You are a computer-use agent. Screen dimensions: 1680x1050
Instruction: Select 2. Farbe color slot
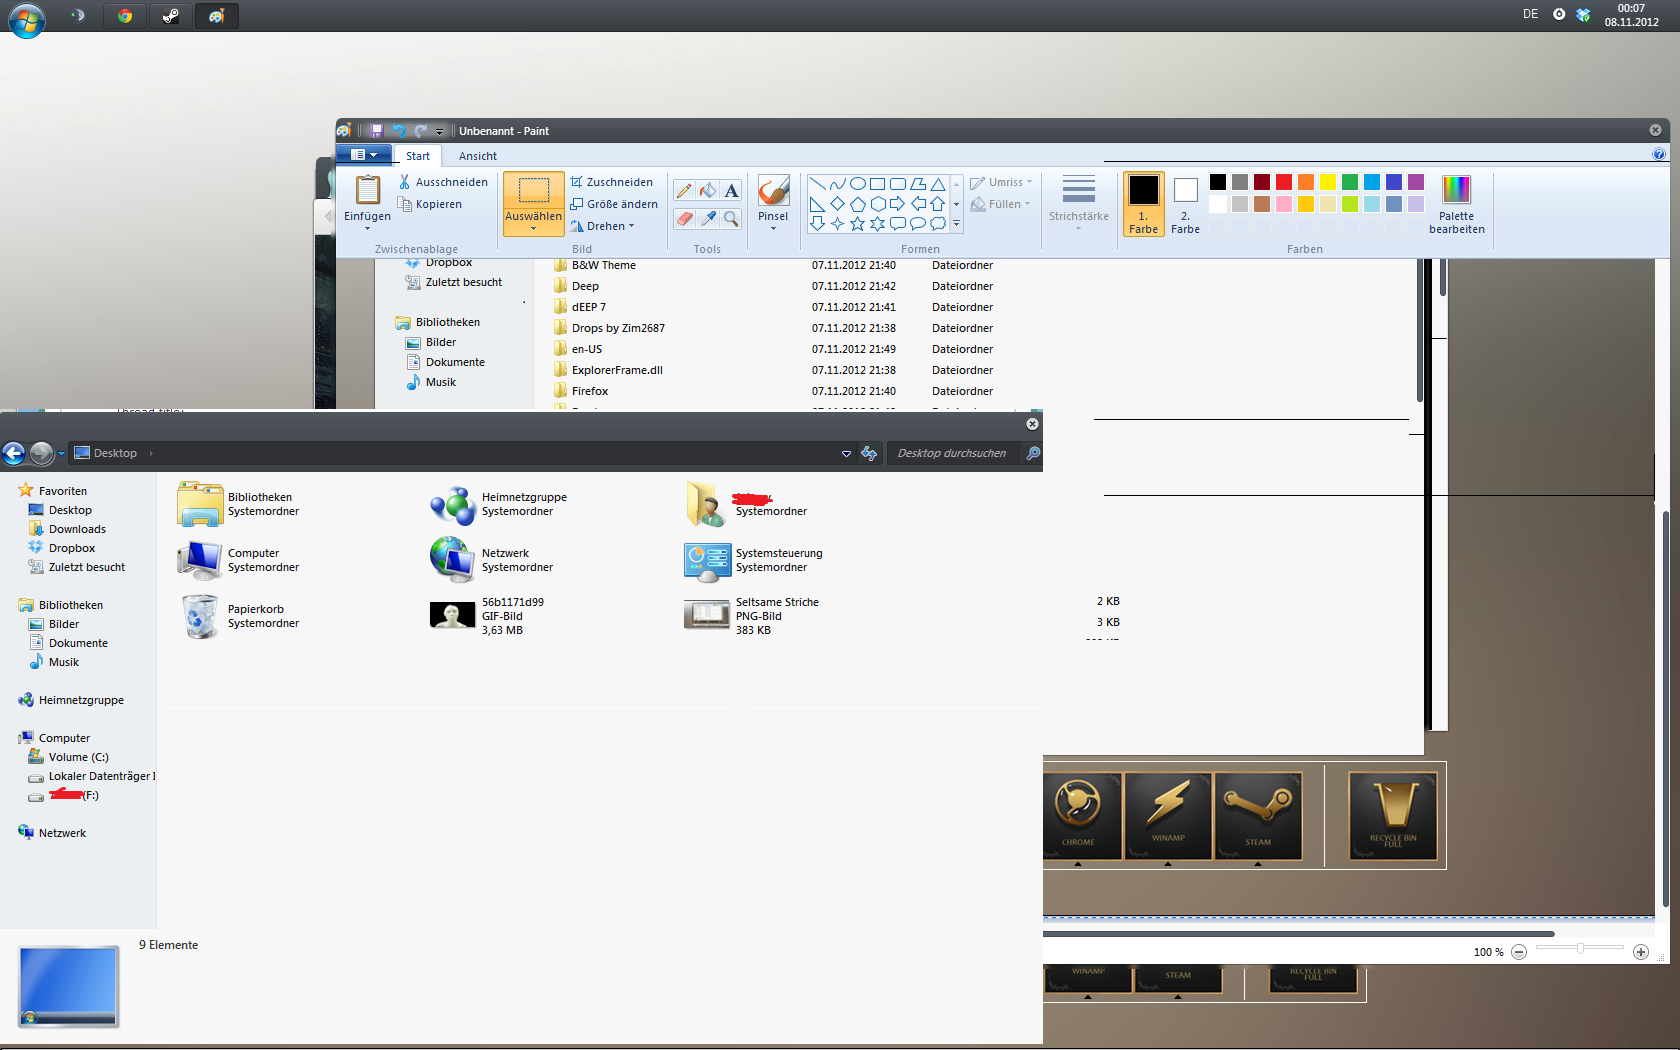click(x=1185, y=205)
